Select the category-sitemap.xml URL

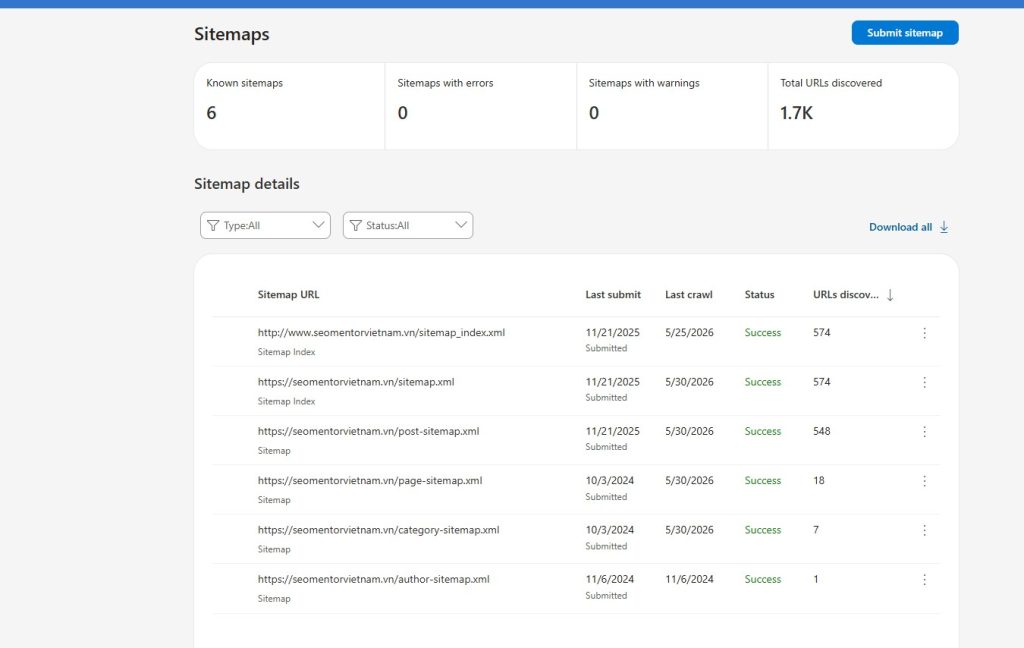pyautogui.click(x=378, y=530)
